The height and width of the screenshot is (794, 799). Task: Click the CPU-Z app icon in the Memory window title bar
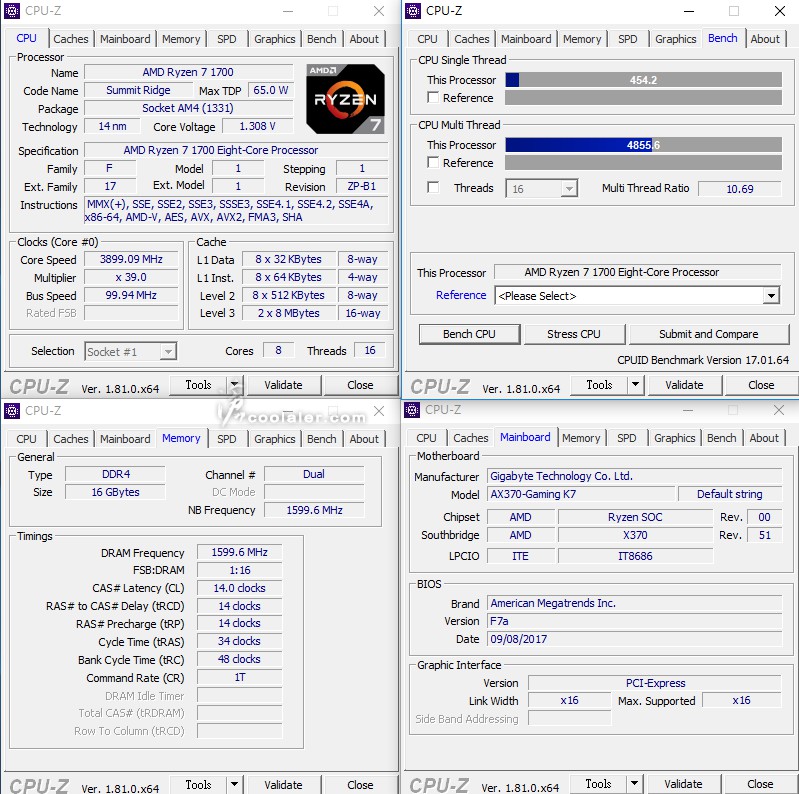tap(12, 411)
